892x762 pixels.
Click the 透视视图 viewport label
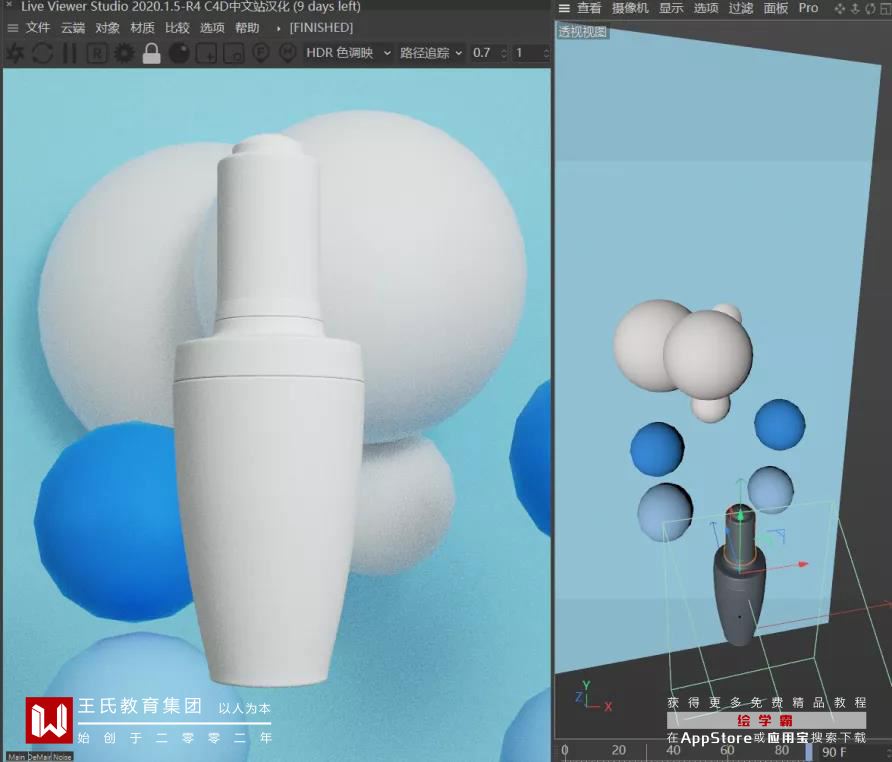click(582, 32)
